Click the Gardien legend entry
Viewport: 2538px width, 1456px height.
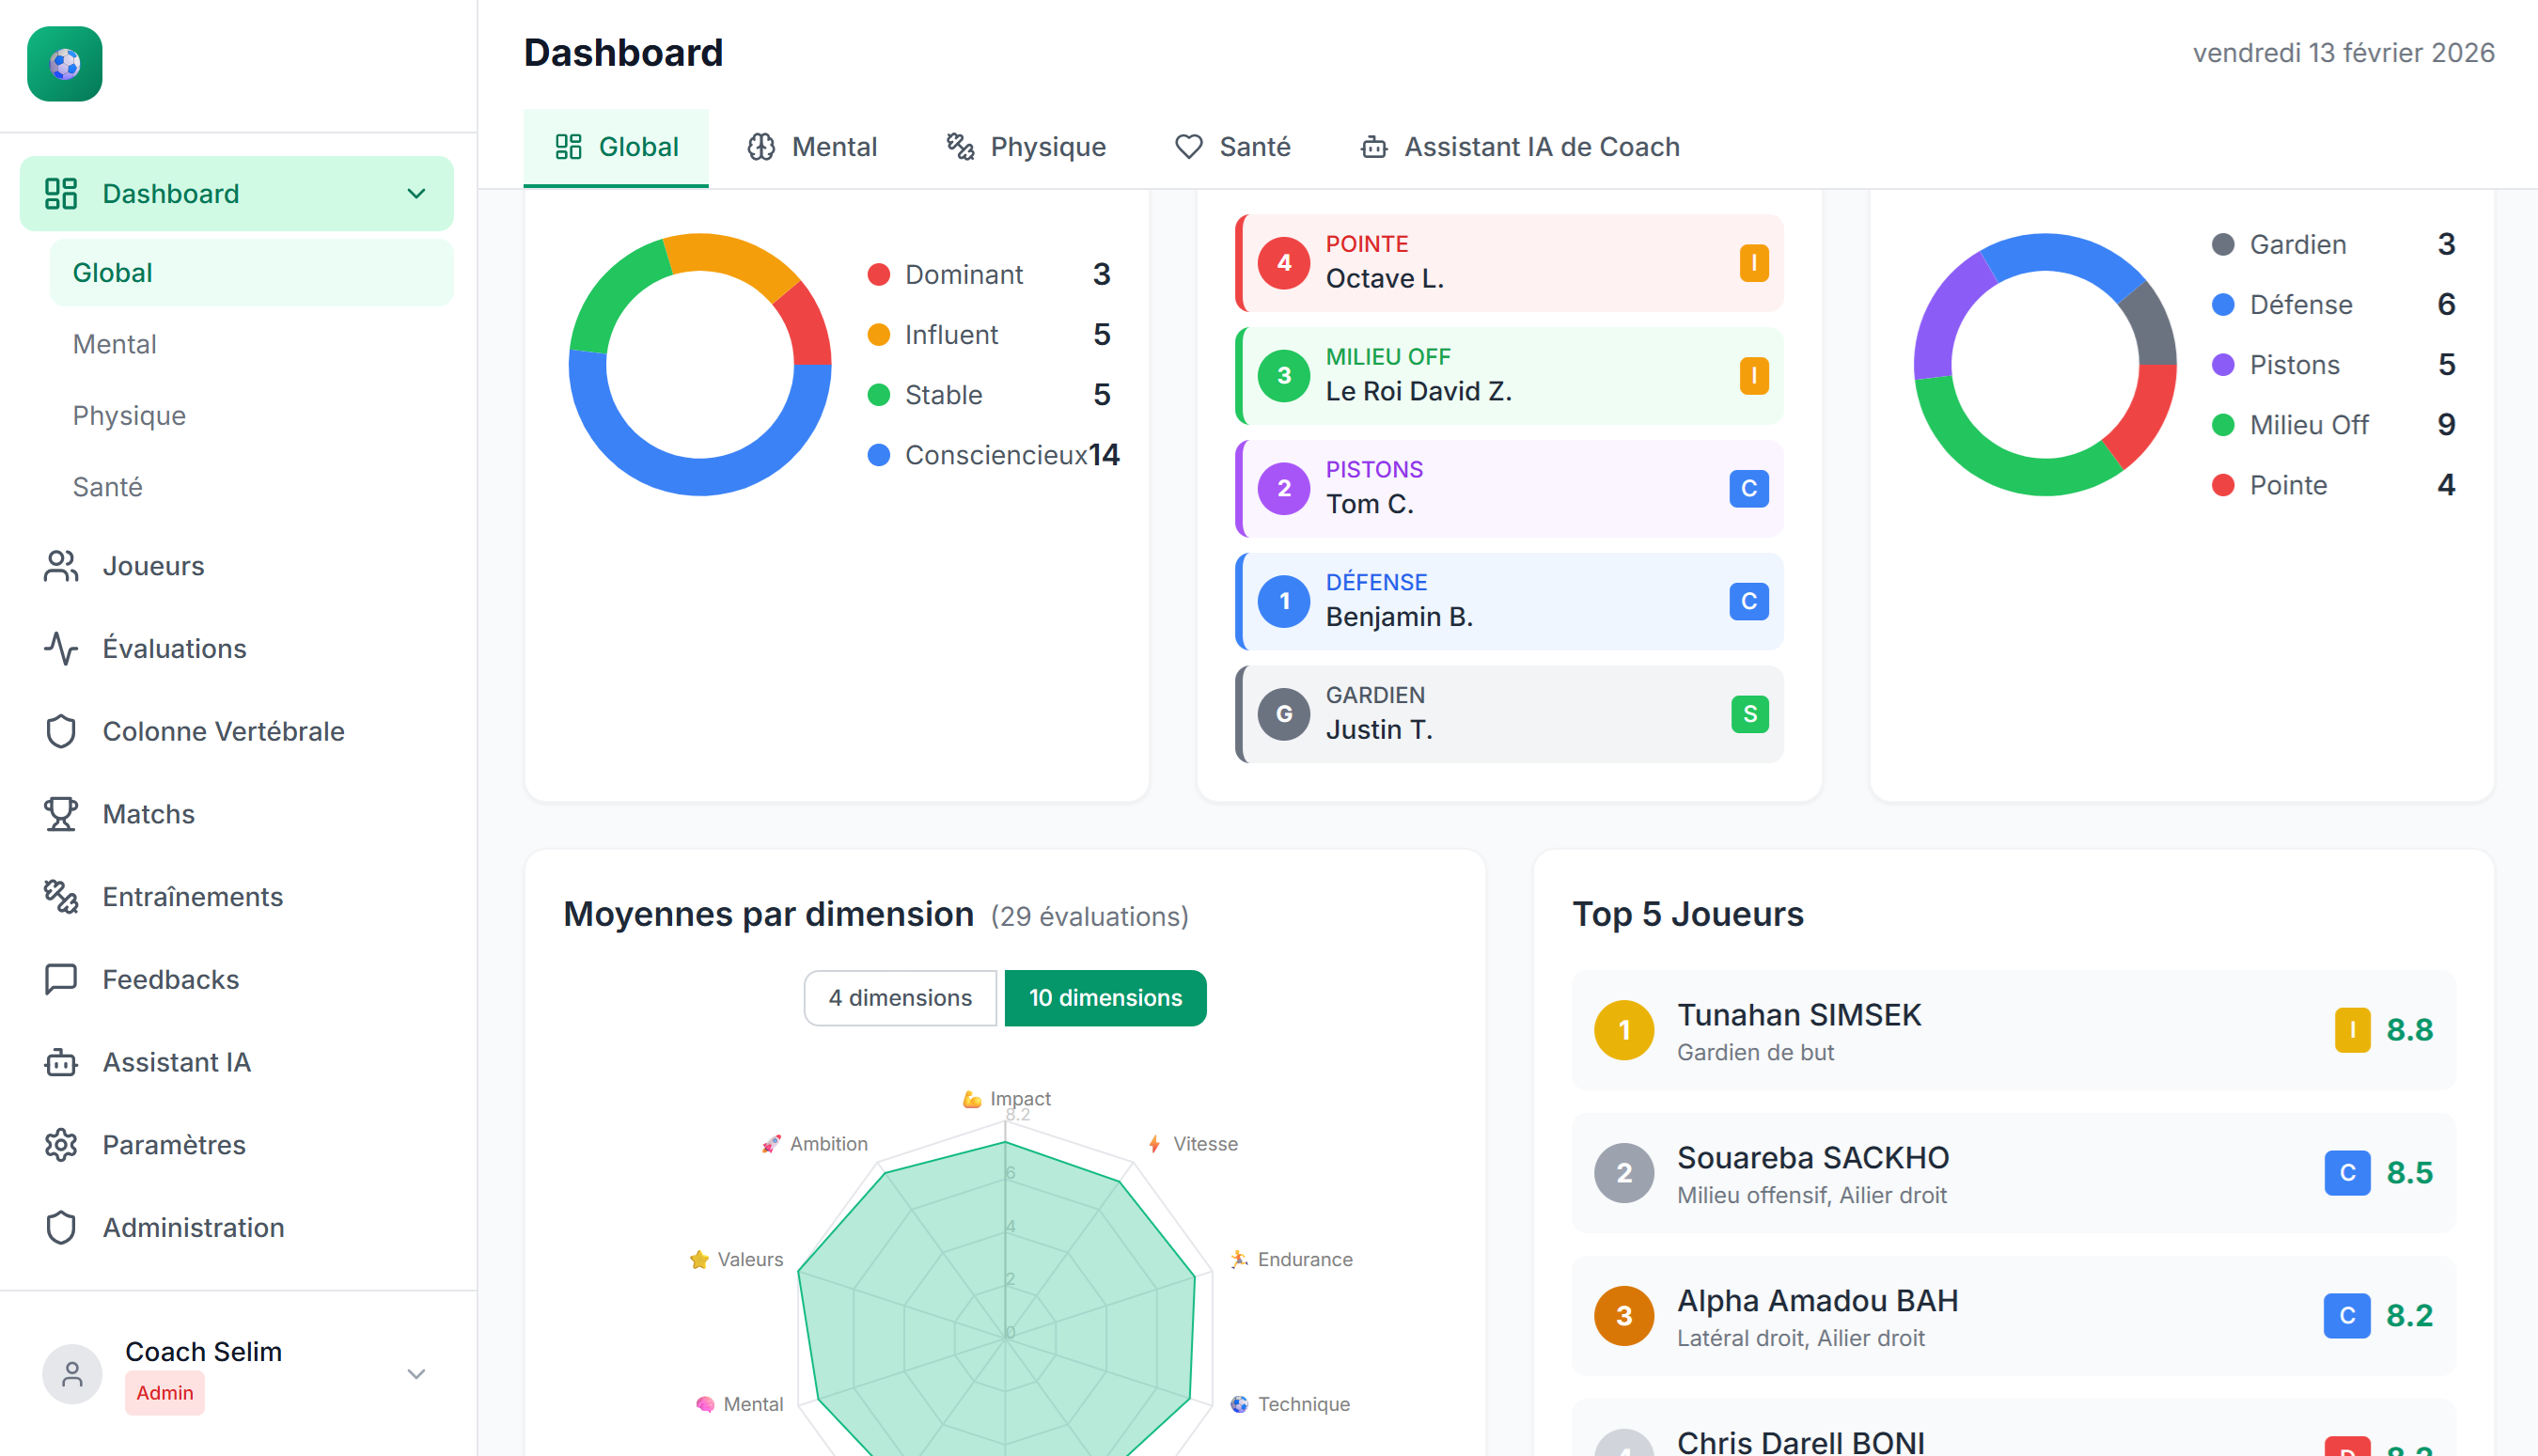[2333, 245]
